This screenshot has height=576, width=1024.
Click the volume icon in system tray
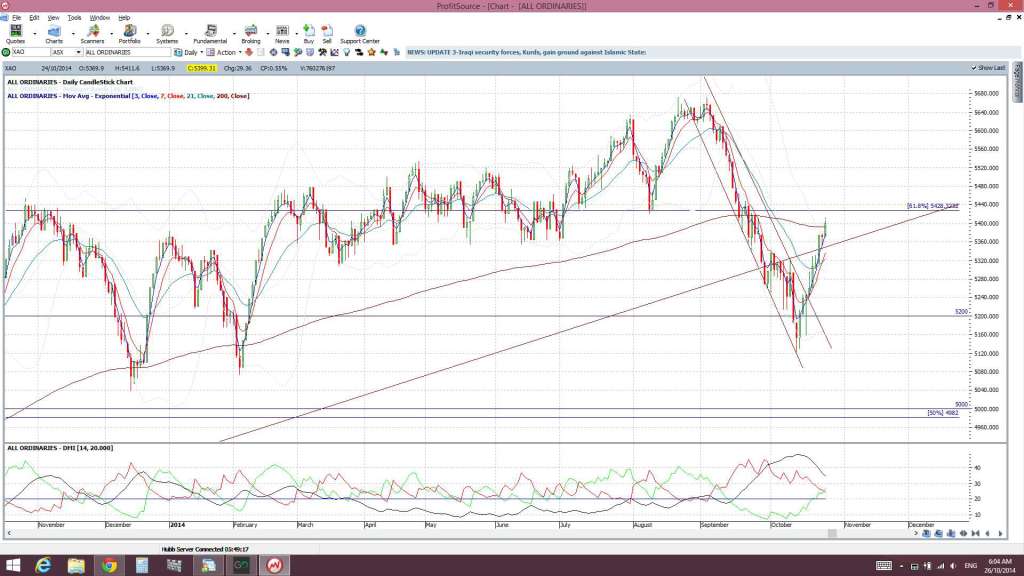953,566
